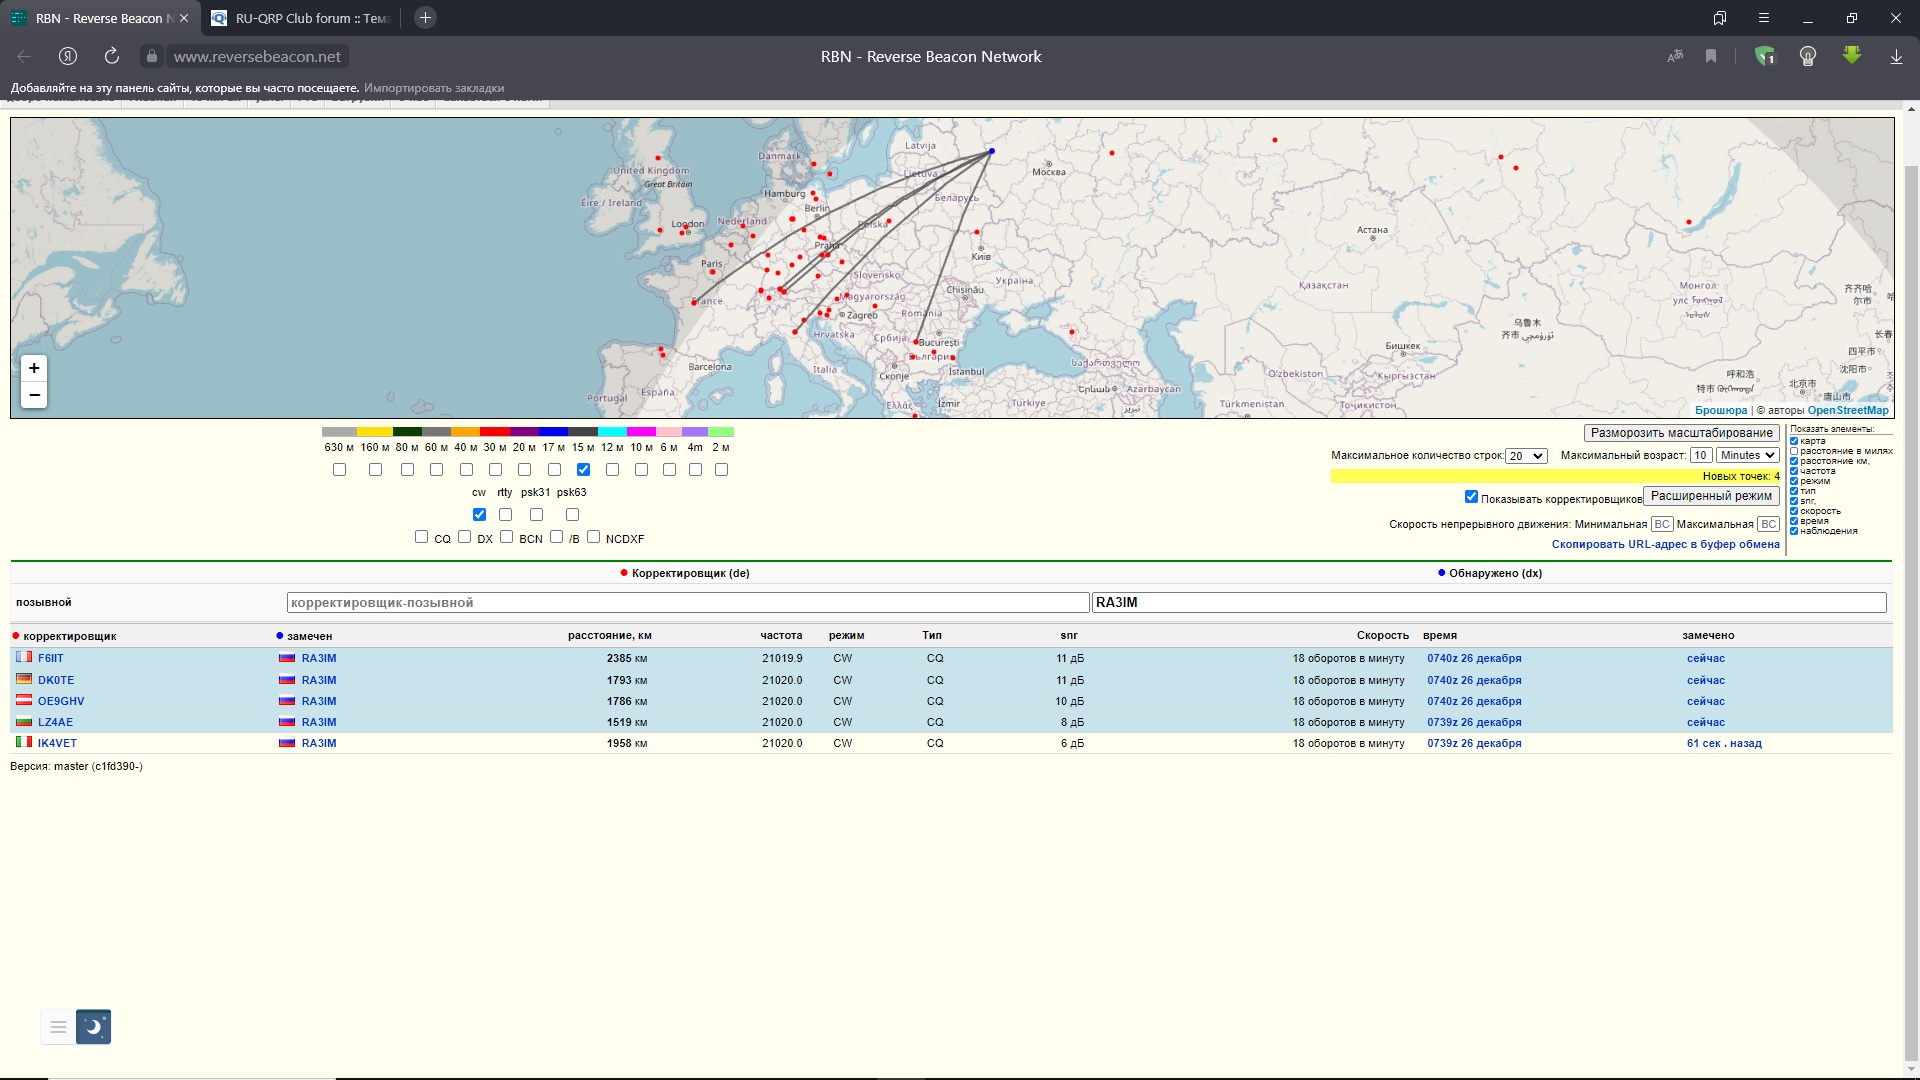1920x1080 pixels.
Task: Zoom in on the map
Action: (34, 368)
